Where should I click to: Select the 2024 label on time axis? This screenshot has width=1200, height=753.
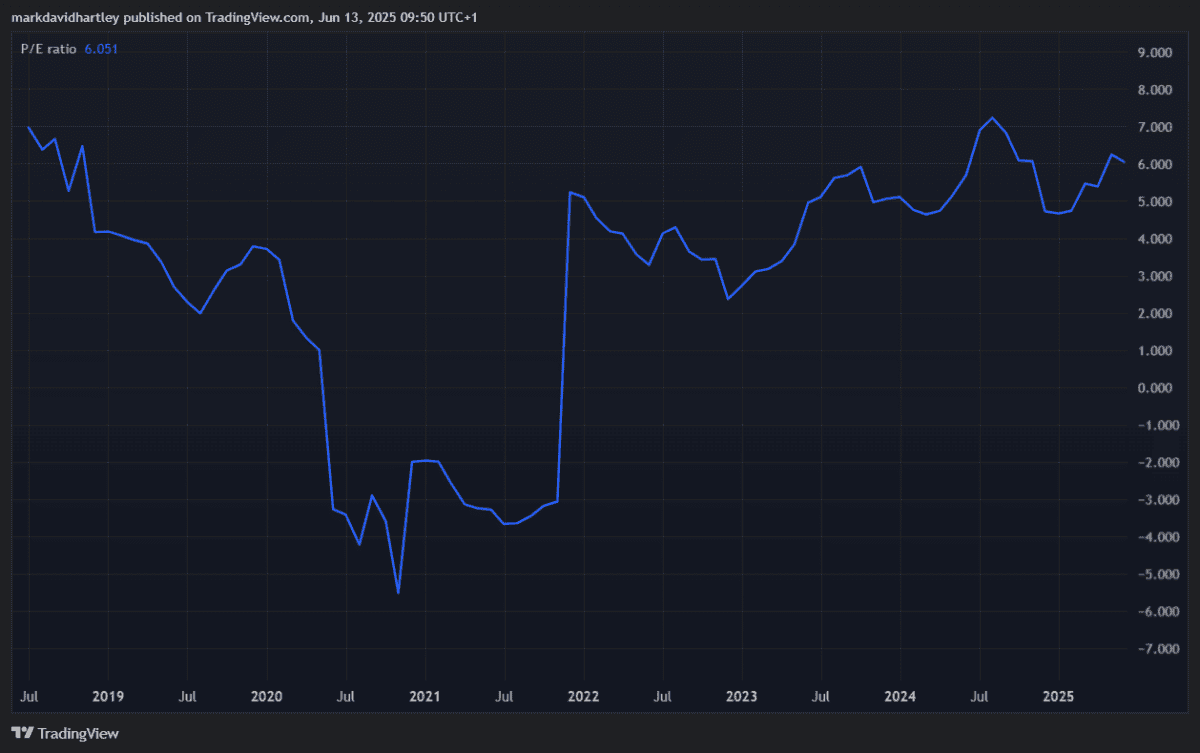click(x=900, y=693)
